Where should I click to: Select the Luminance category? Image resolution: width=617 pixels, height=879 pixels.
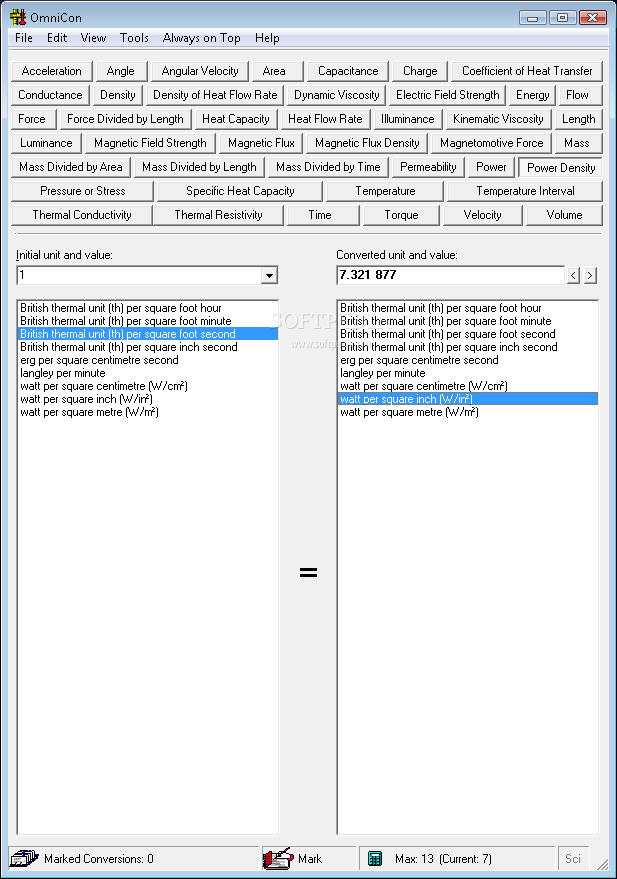tap(46, 144)
